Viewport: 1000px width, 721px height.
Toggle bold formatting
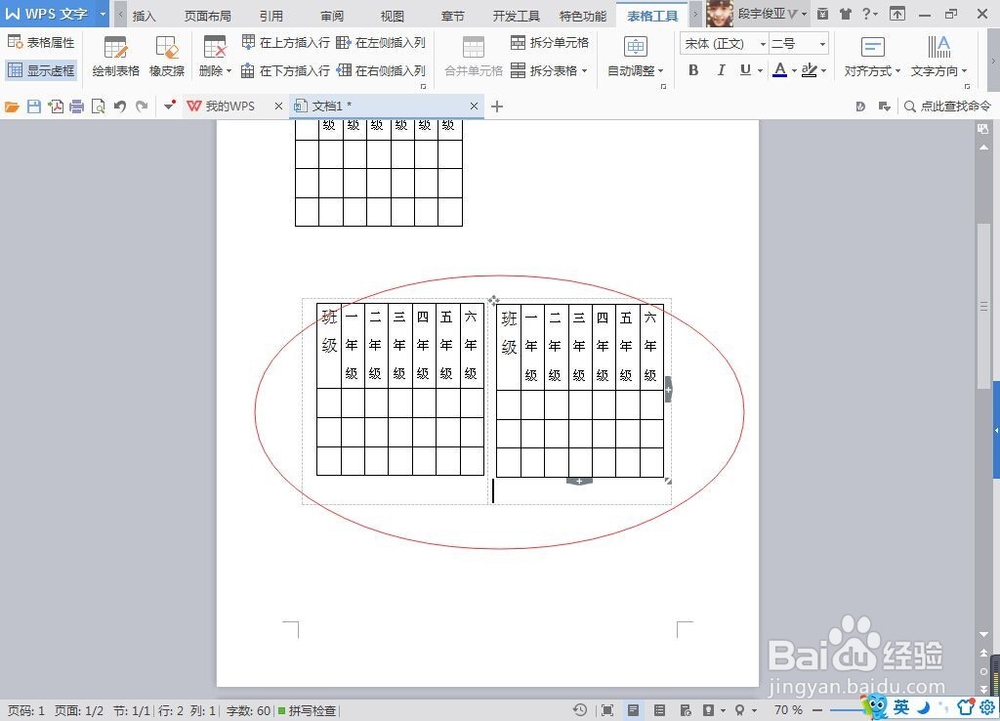point(694,70)
